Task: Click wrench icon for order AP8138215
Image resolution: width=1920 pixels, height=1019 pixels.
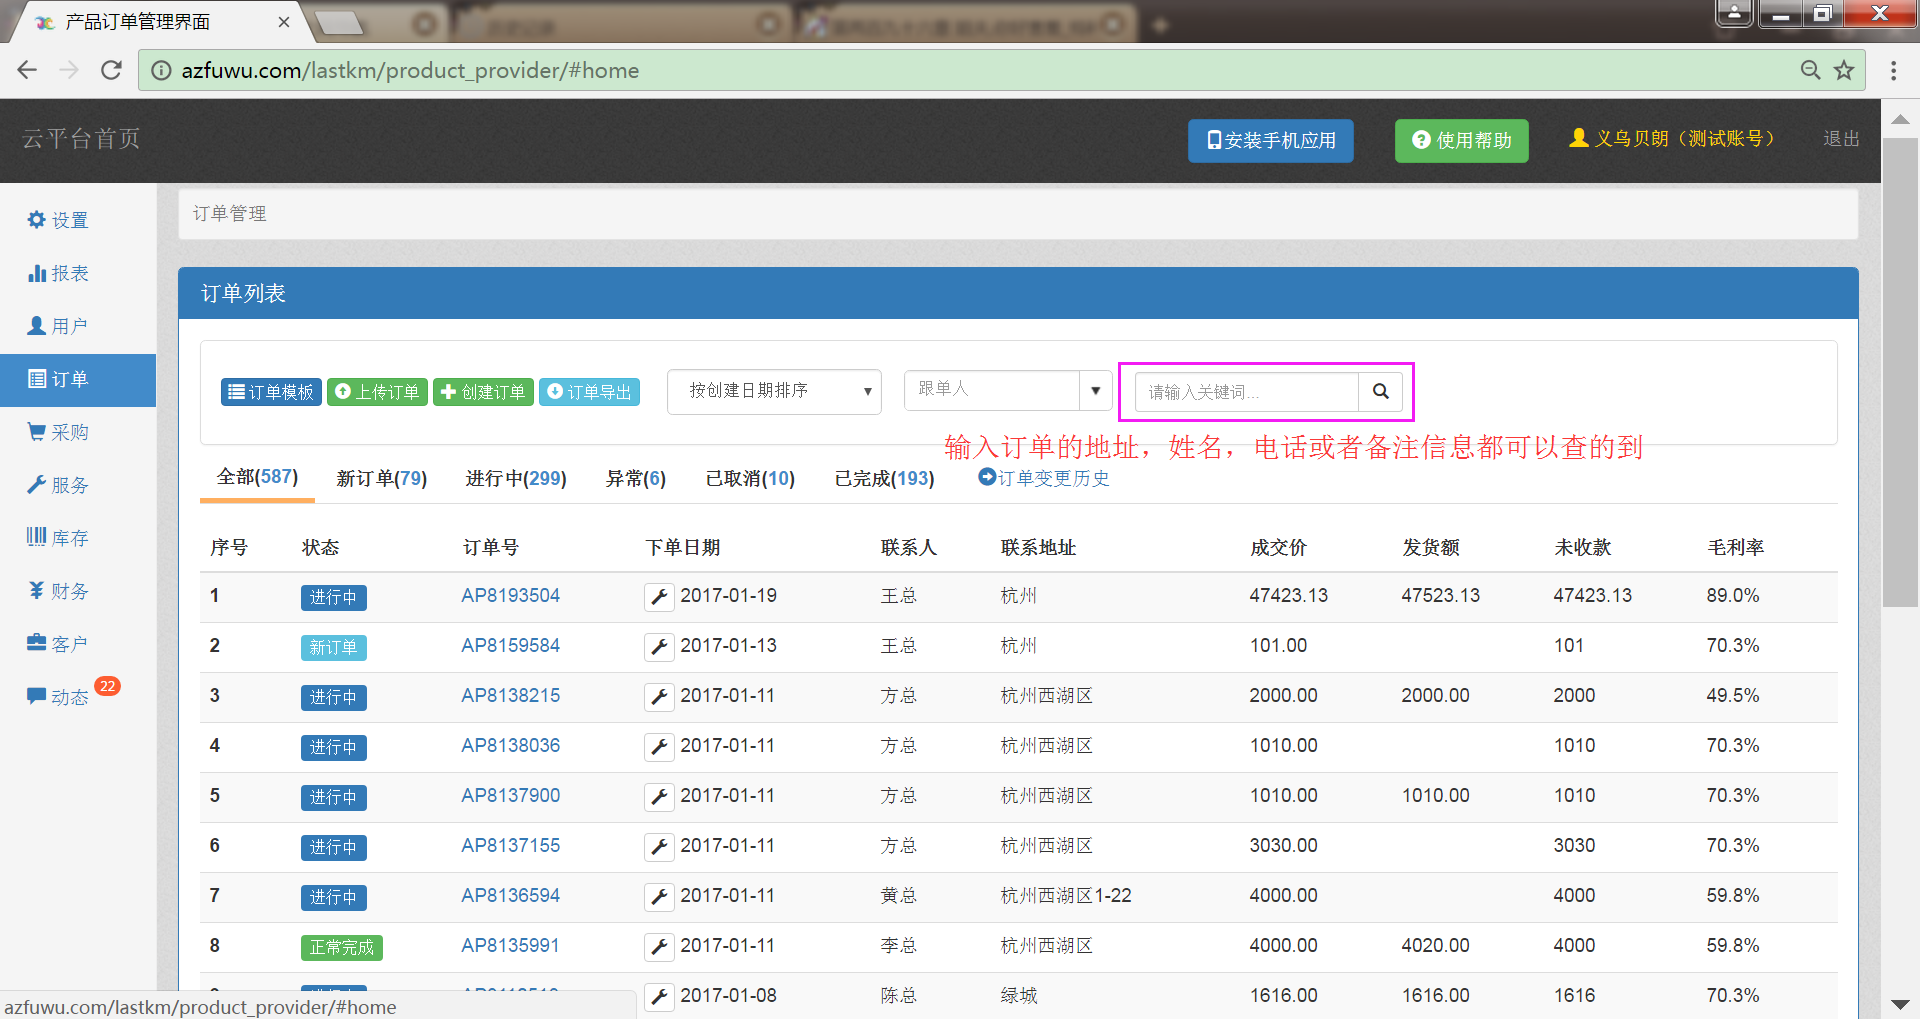Action: (x=659, y=697)
